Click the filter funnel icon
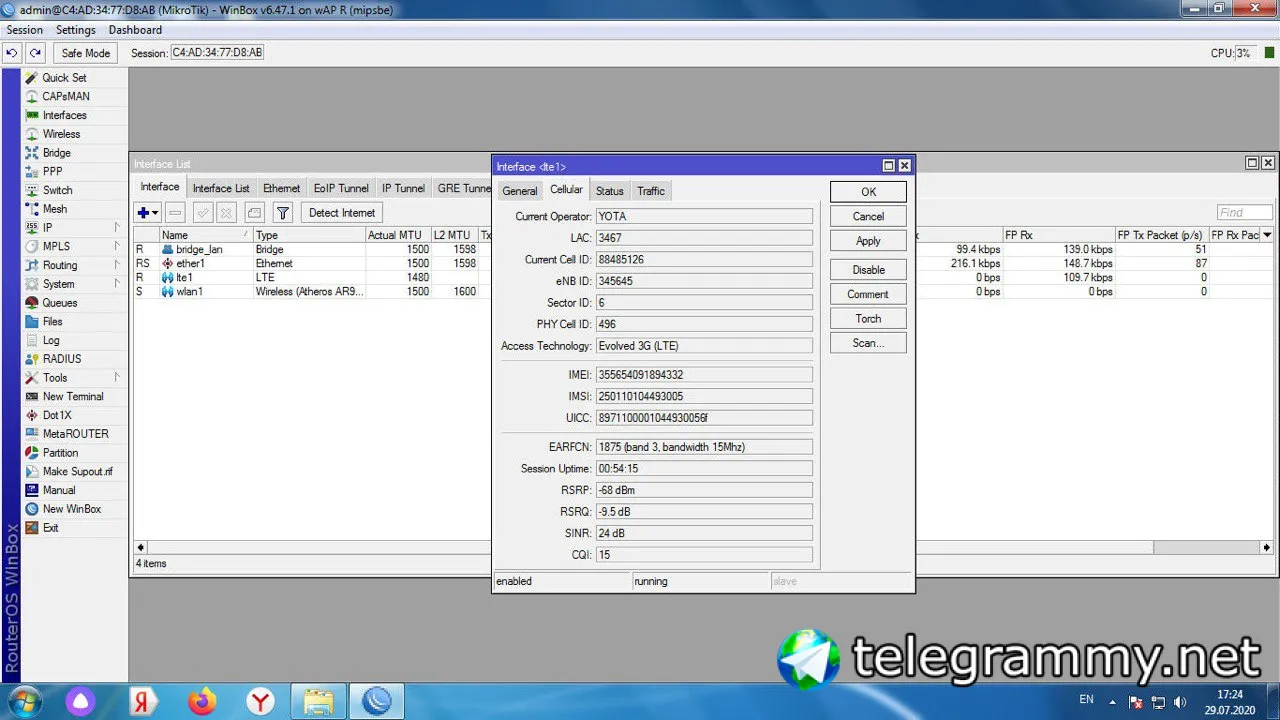 click(x=283, y=213)
